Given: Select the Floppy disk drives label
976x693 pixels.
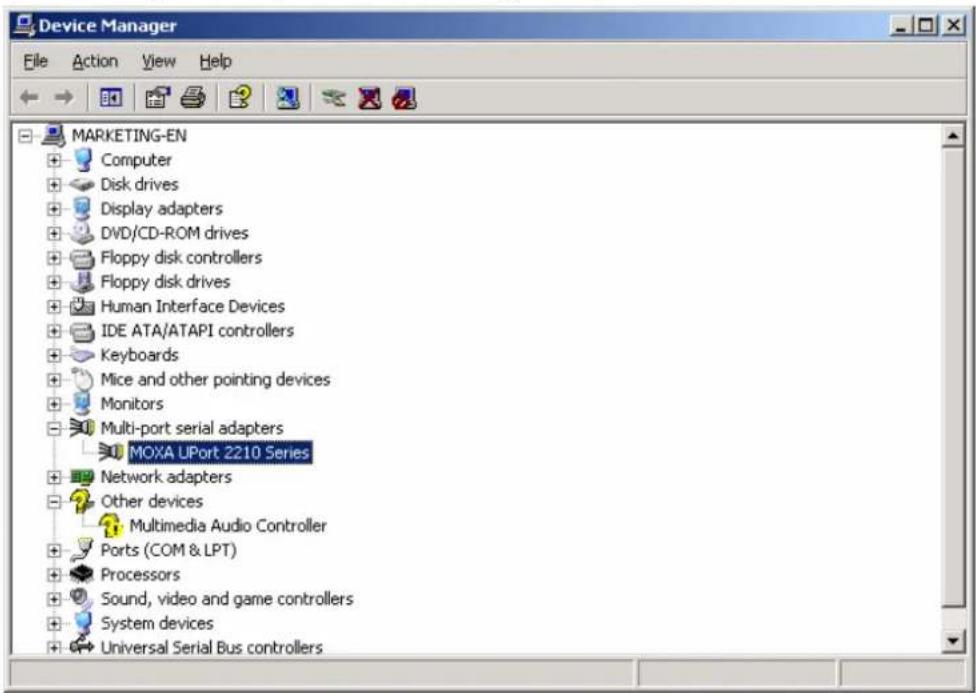Looking at the screenshot, I should tap(165, 282).
